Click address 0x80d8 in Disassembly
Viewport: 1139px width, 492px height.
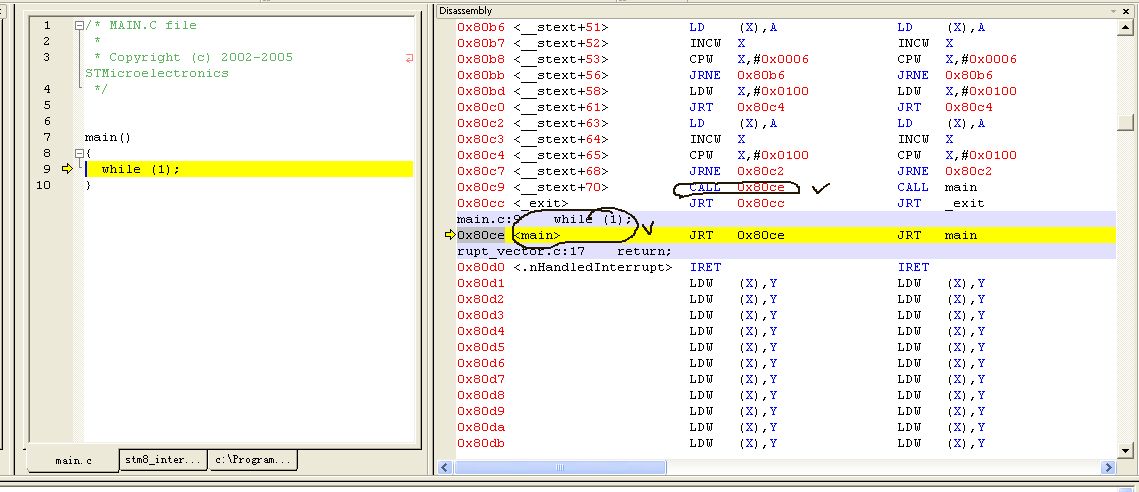coord(481,395)
